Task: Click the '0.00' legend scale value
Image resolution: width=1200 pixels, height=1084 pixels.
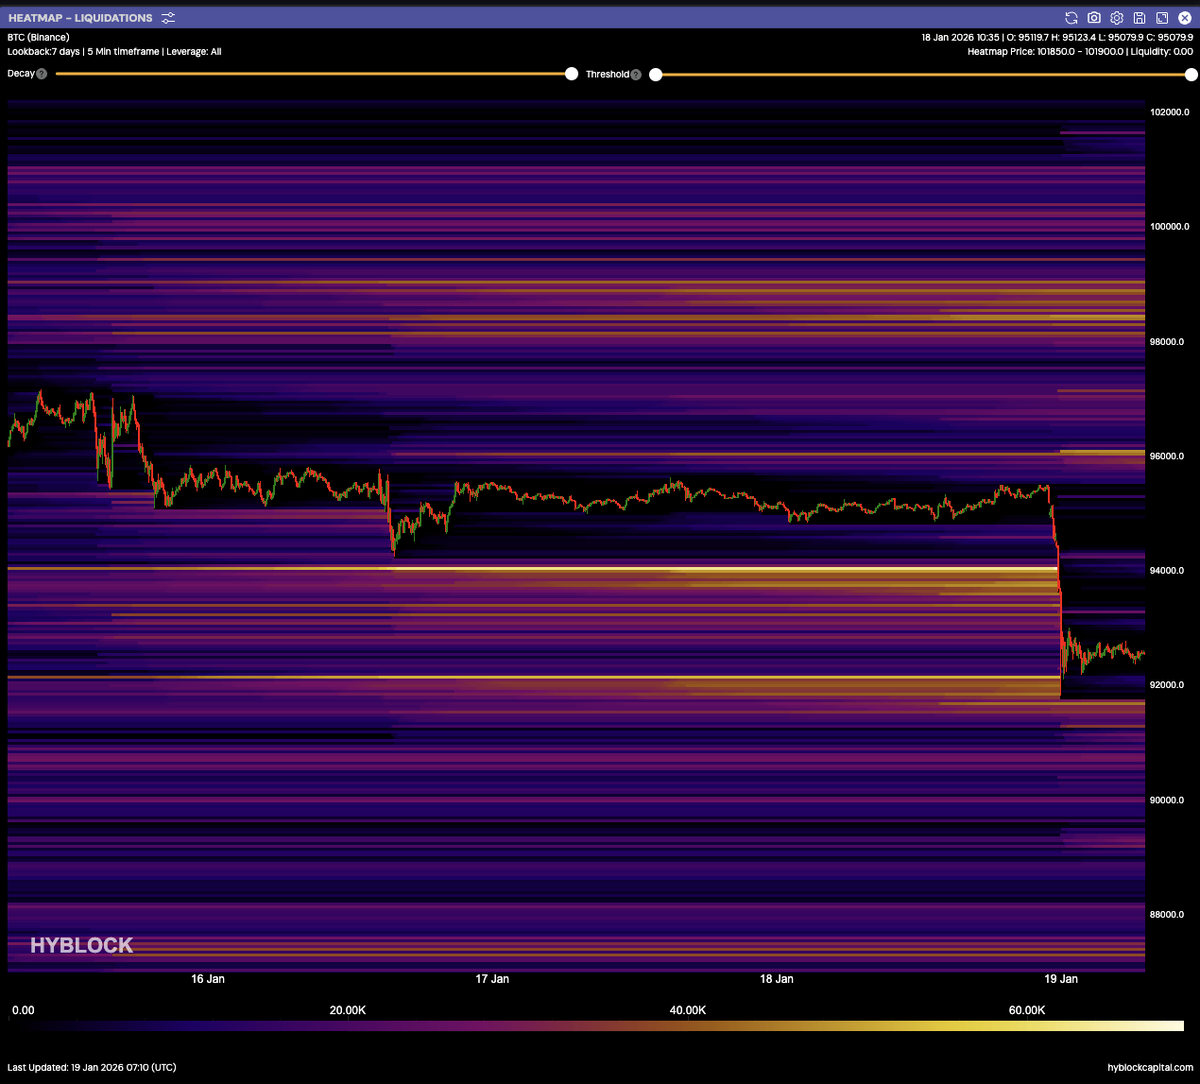Action: click(x=23, y=1011)
